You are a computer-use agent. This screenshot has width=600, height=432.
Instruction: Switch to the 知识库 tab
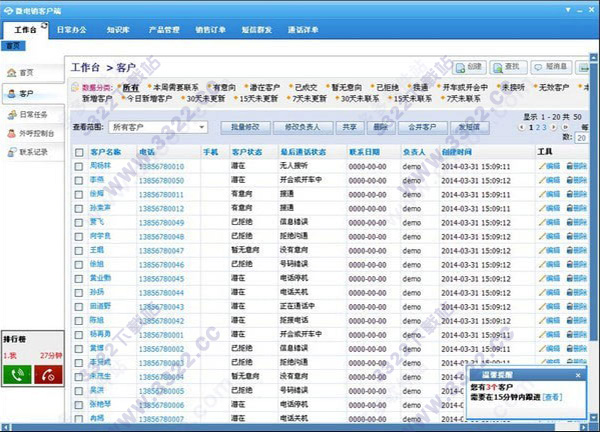(x=118, y=29)
